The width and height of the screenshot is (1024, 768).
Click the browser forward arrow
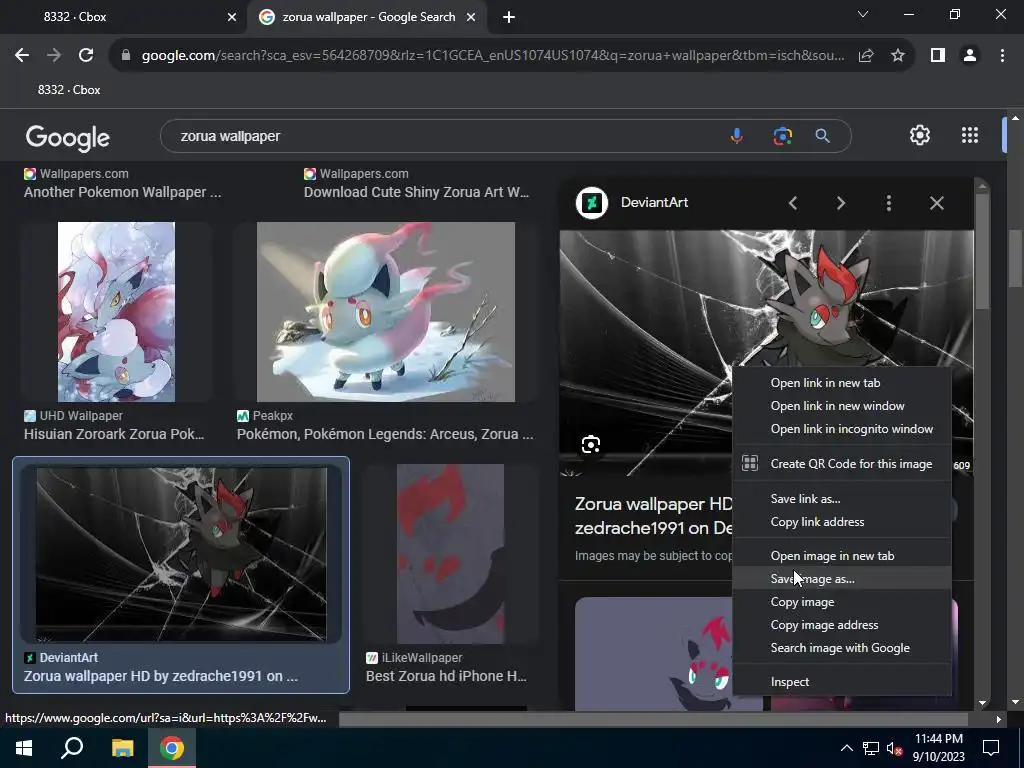click(54, 56)
